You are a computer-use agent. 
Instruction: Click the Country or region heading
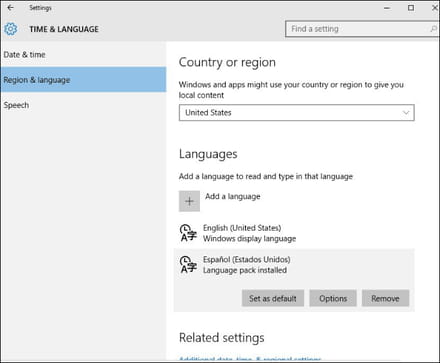[227, 62]
